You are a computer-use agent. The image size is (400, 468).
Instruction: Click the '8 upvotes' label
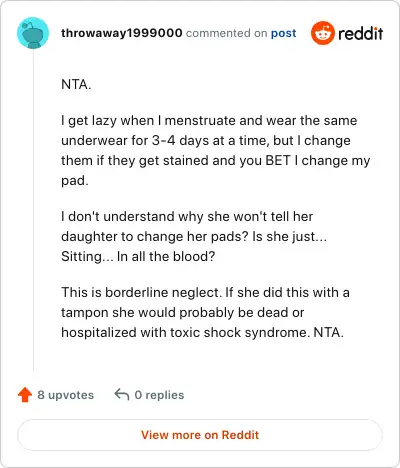coord(66,395)
